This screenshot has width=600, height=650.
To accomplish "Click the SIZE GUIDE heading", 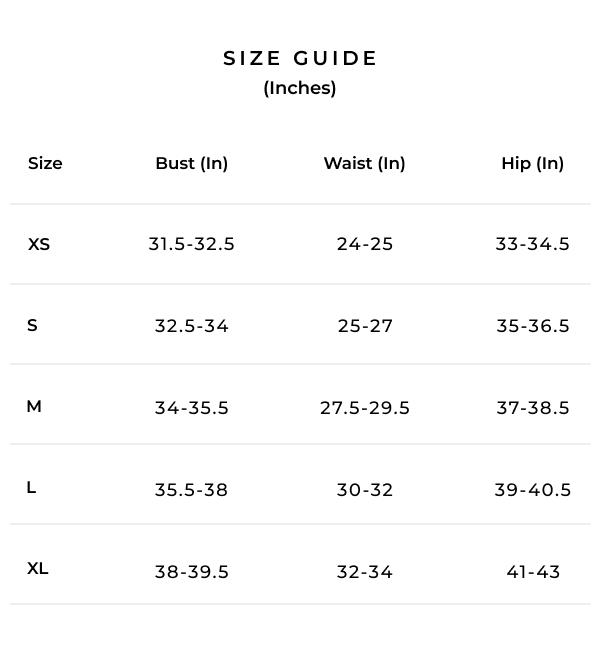I will (x=300, y=59).
